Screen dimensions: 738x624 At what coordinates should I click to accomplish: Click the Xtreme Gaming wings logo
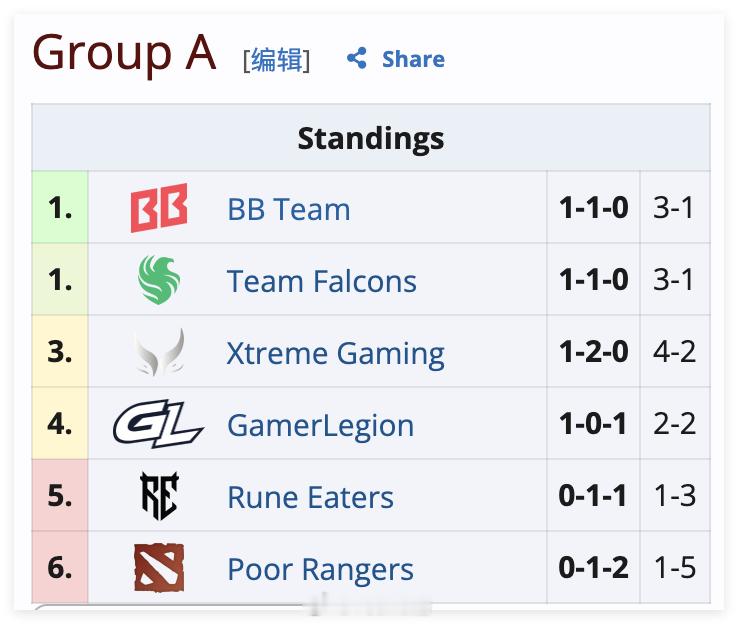[x=159, y=352]
